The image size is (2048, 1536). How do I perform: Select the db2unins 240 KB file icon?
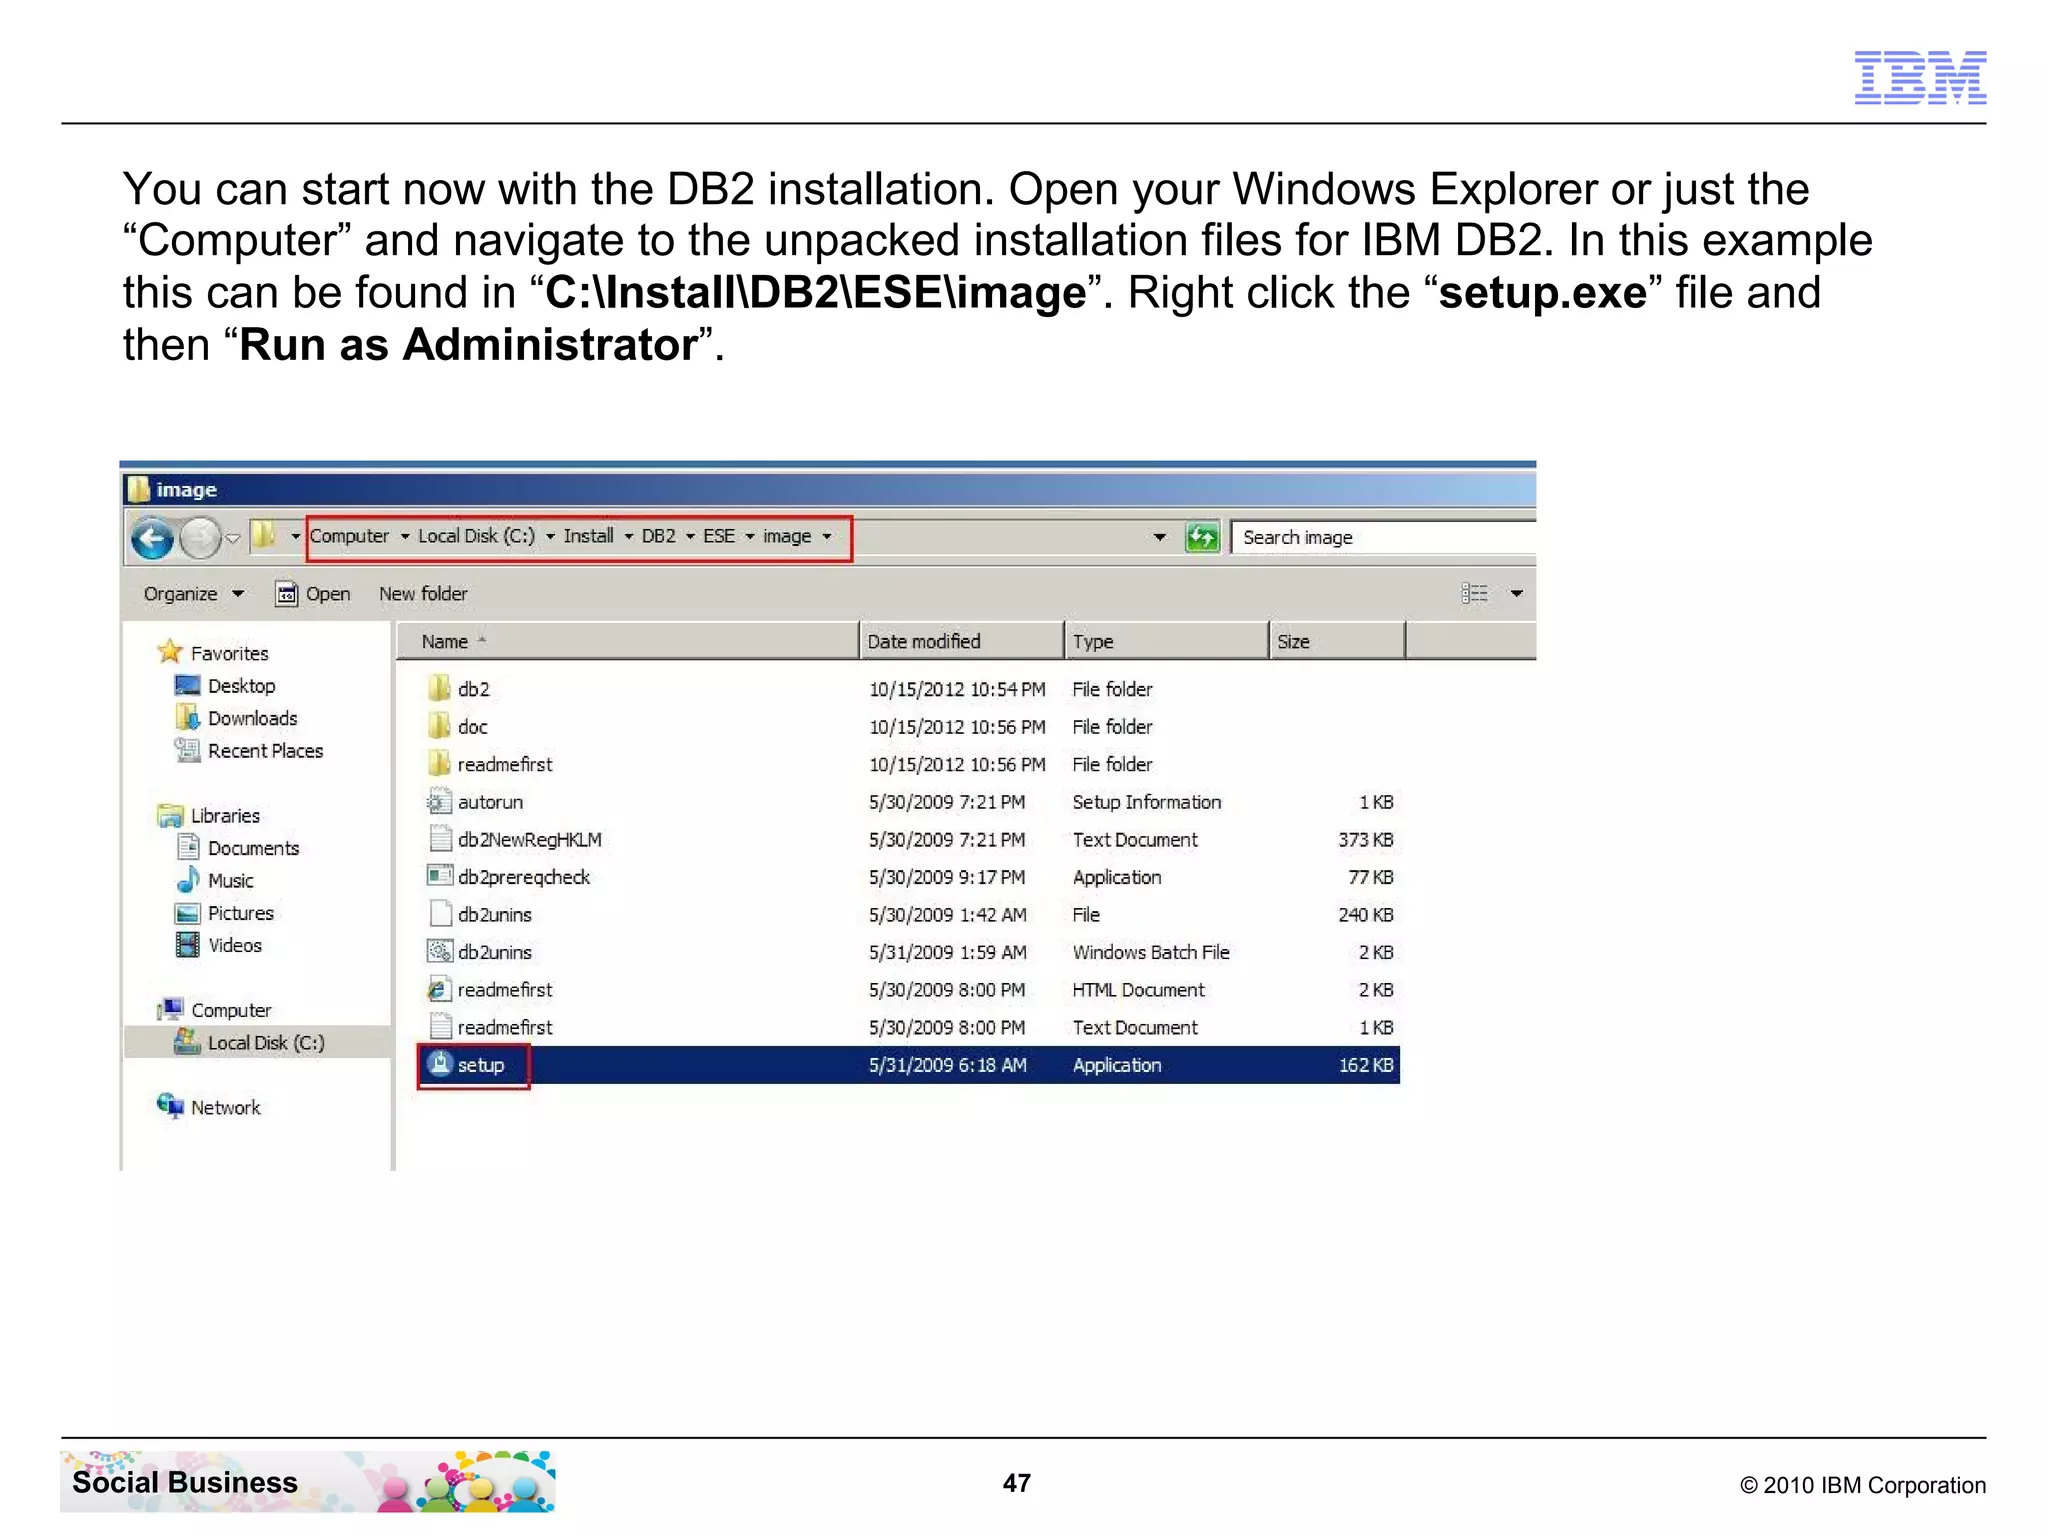coord(439,913)
